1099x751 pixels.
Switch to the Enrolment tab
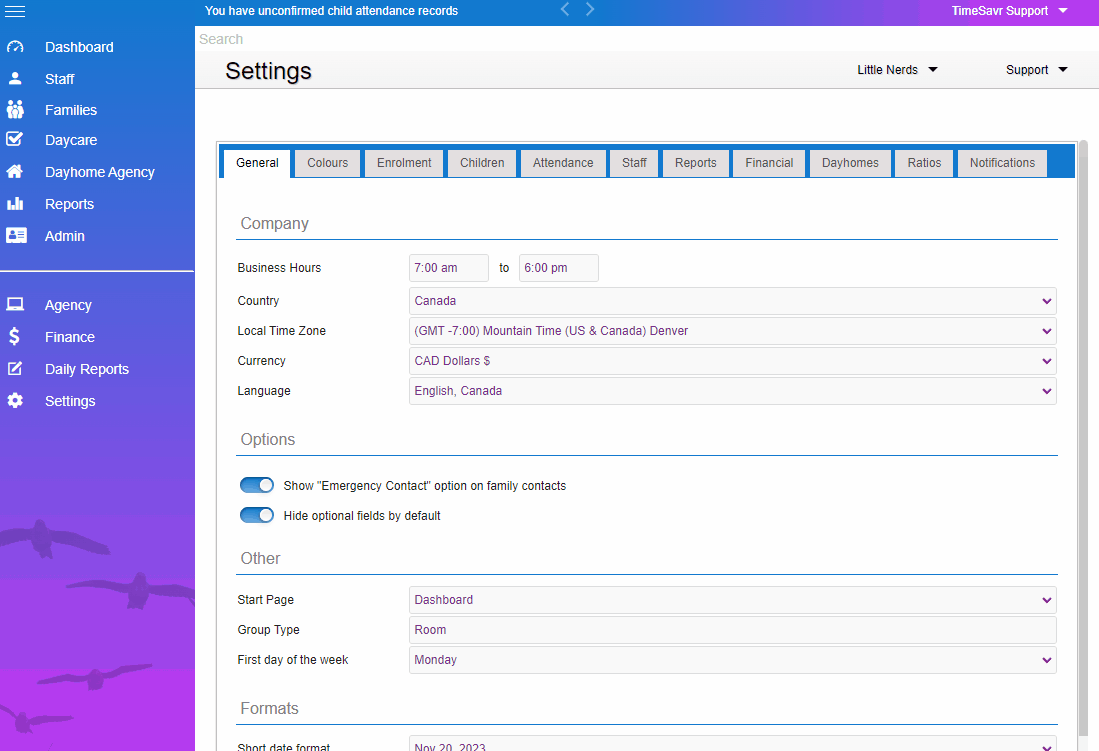point(404,163)
